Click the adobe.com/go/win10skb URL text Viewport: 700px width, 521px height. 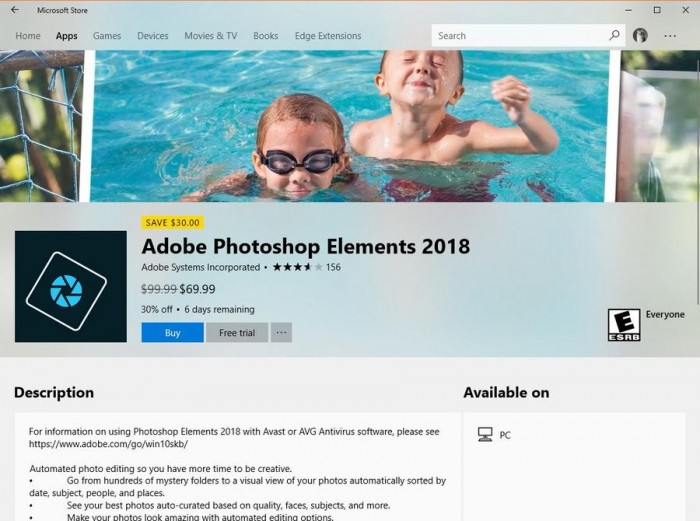[x=108, y=444]
